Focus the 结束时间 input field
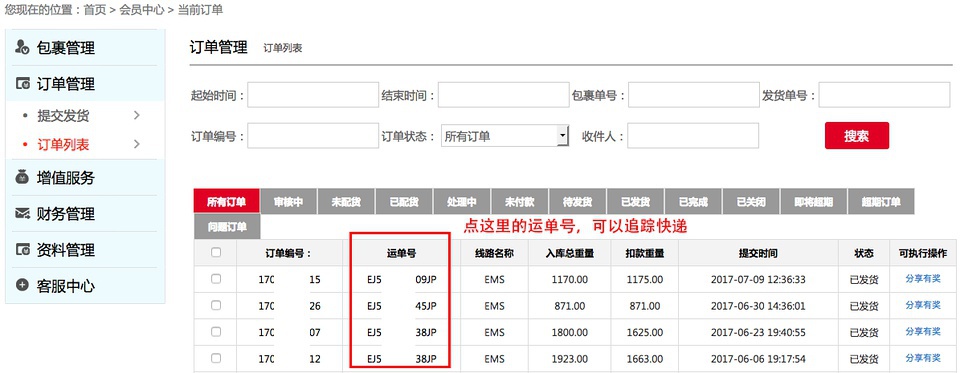960x373 pixels. pos(504,95)
